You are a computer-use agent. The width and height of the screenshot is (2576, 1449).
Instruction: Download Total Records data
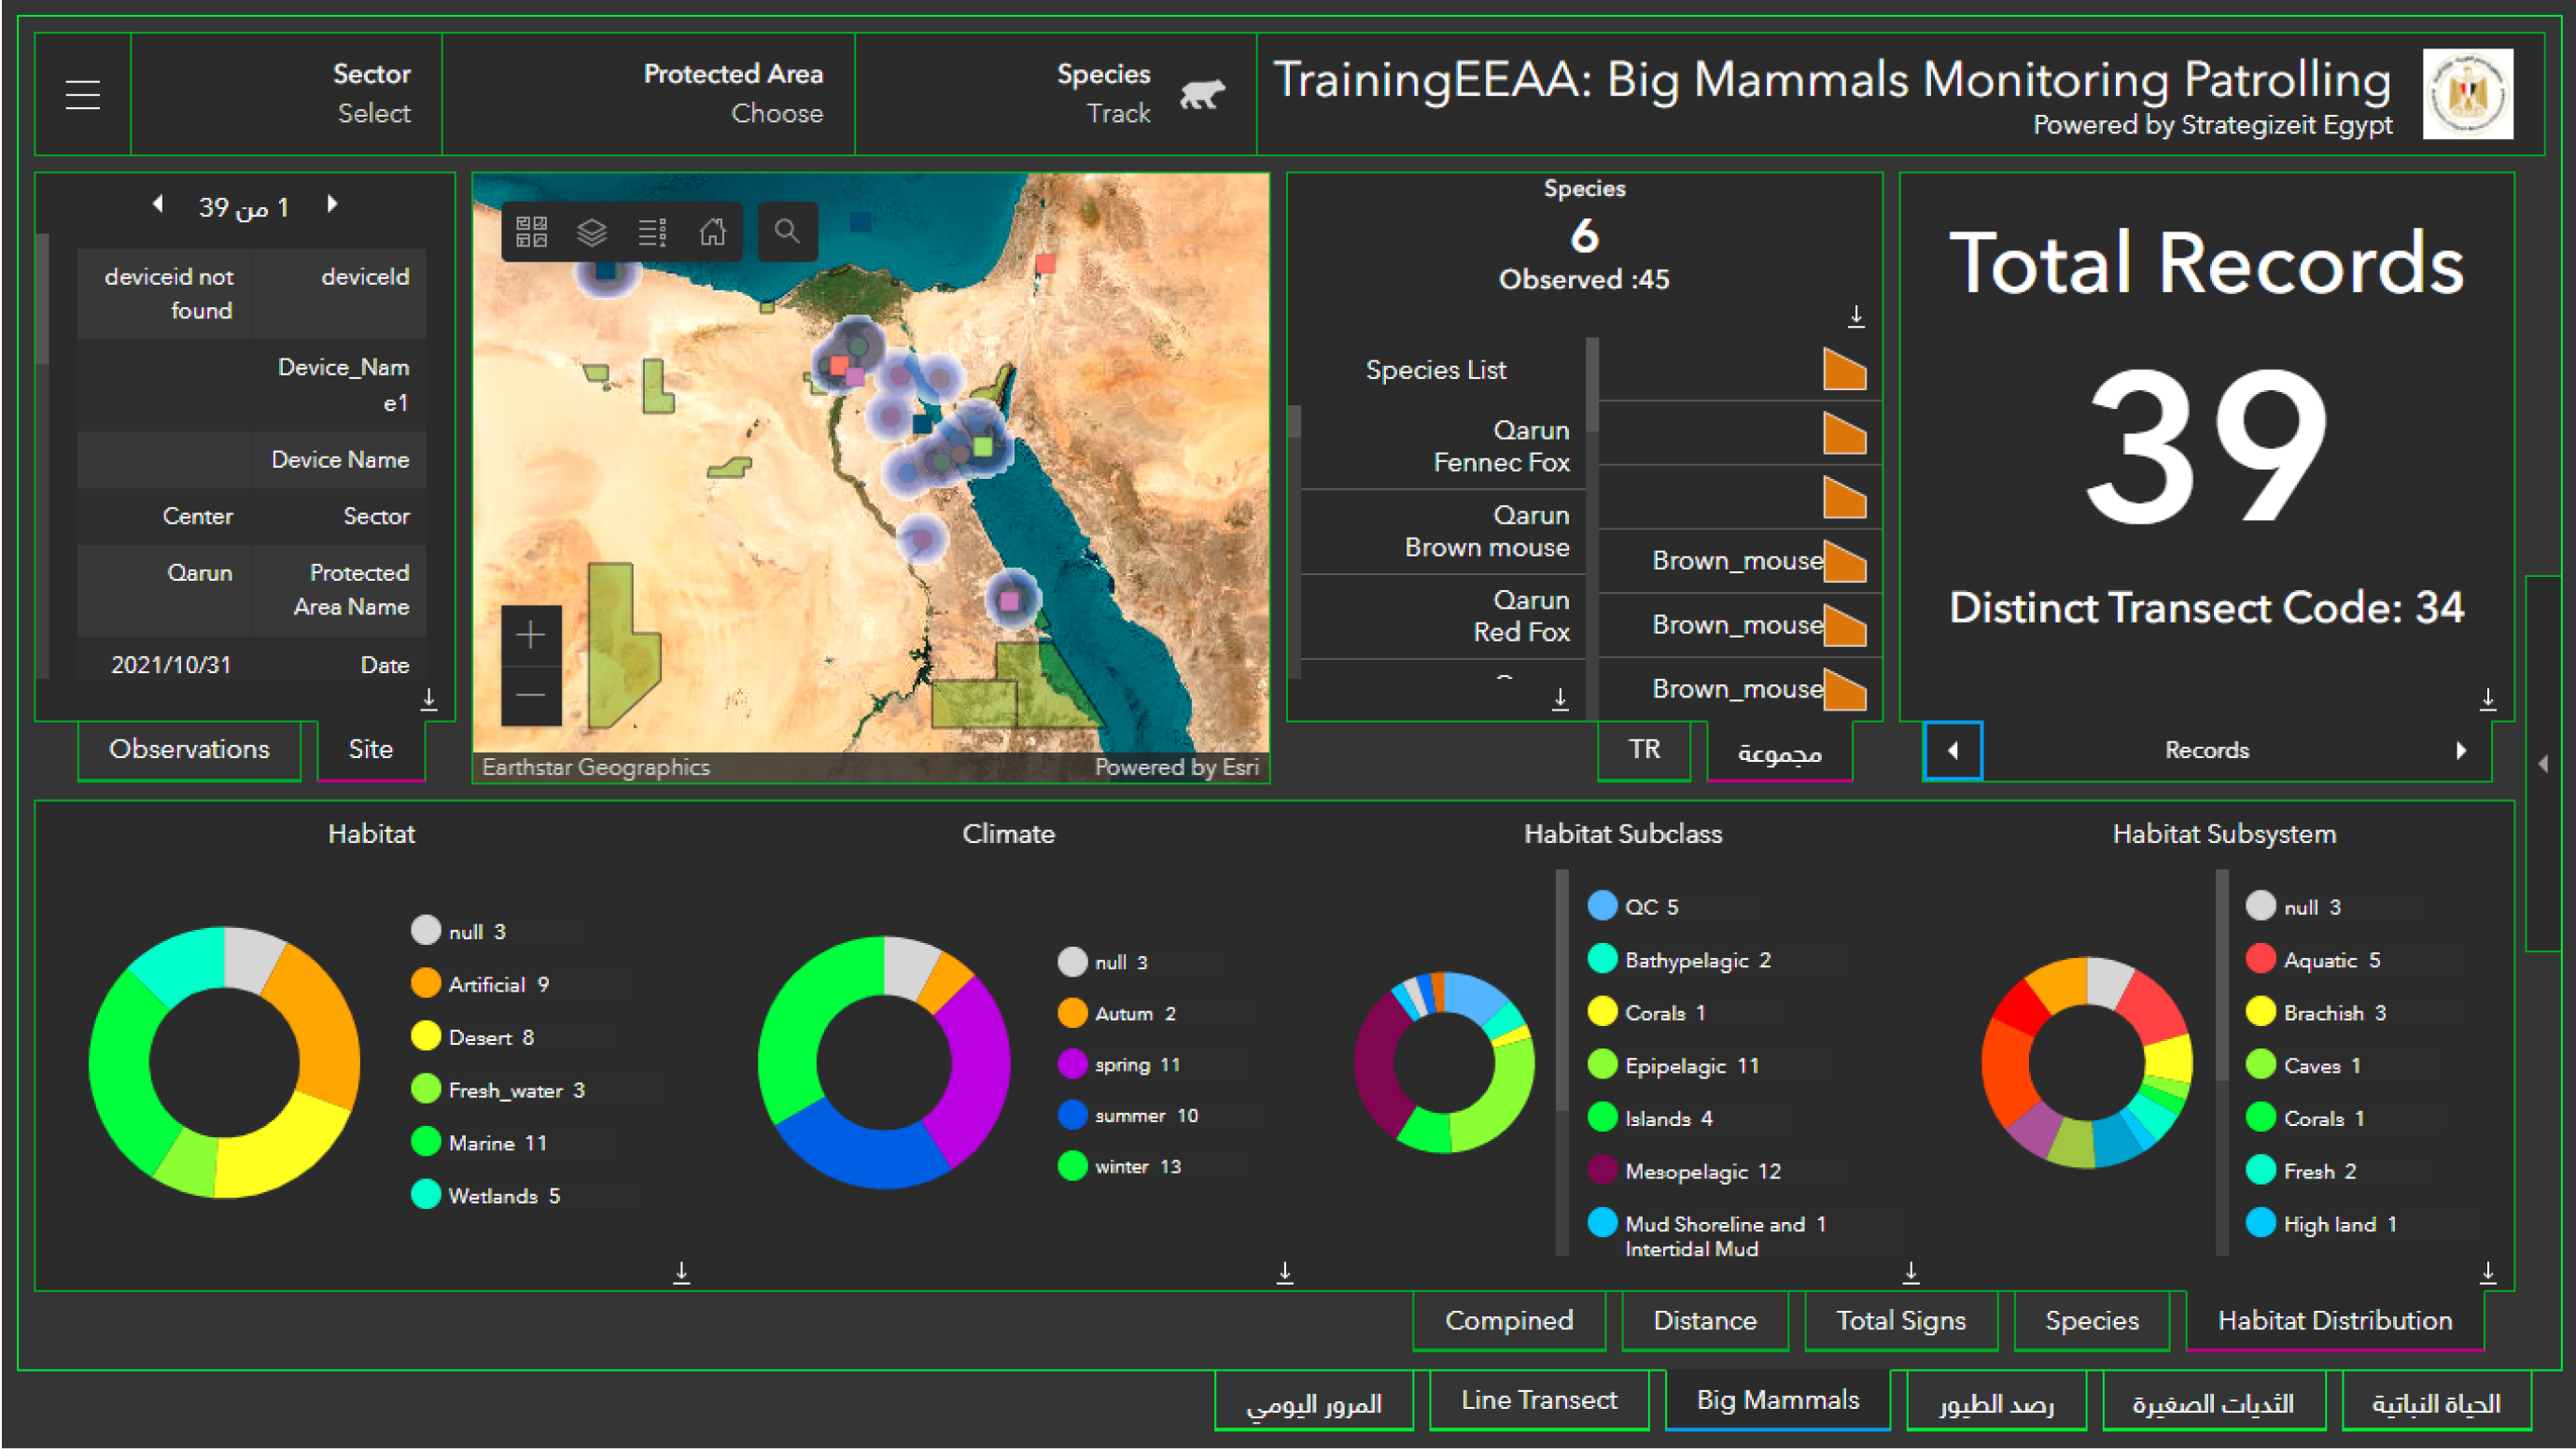pos(2488,698)
